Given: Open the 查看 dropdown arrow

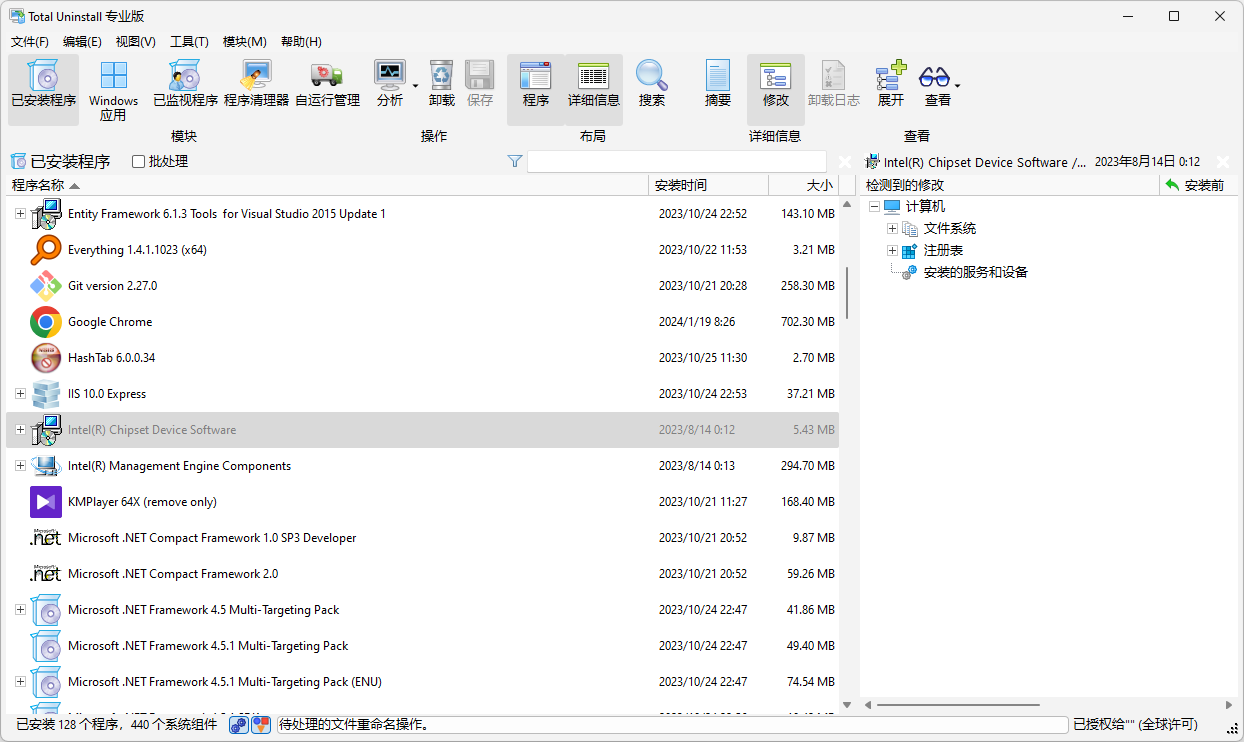Looking at the screenshot, I should pos(958,84).
